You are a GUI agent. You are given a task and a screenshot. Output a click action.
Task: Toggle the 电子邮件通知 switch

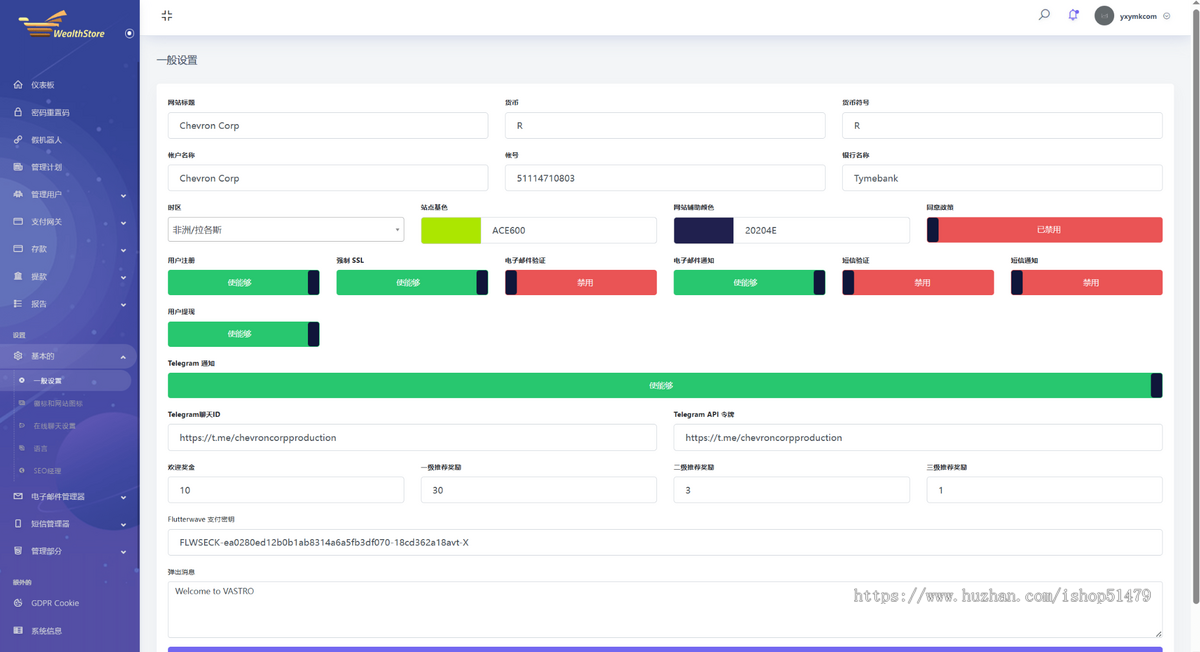[749, 283]
